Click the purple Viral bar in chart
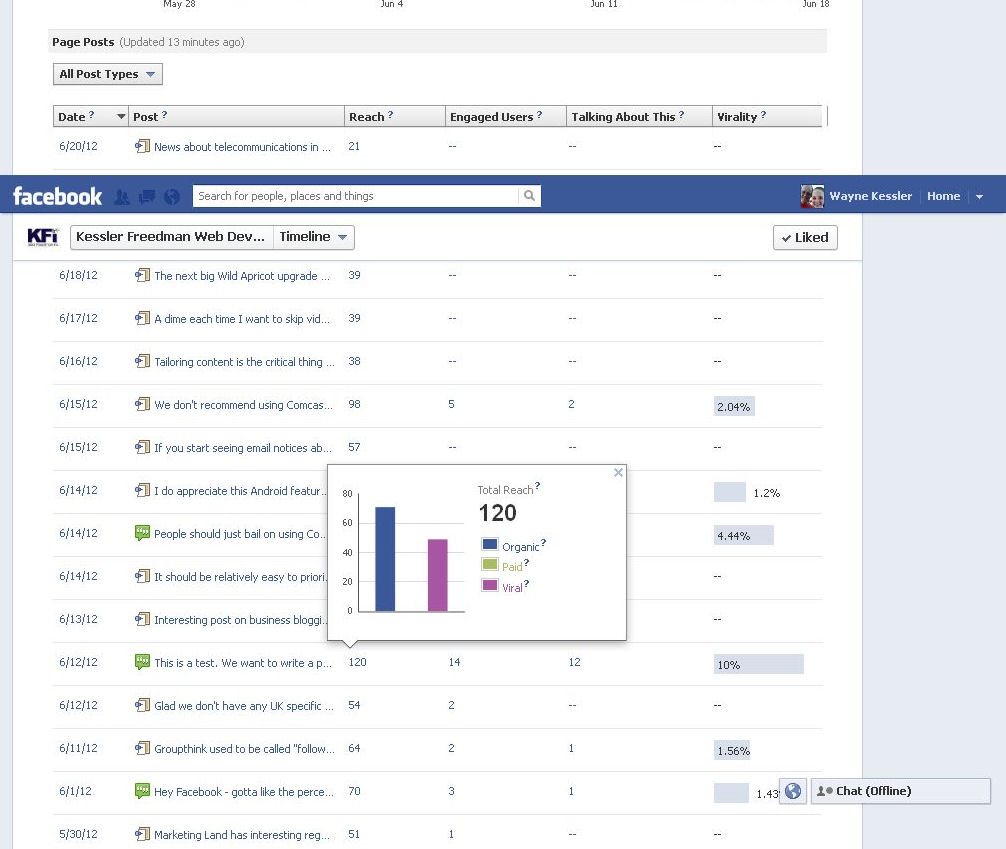Viewport: 1006px width, 849px height. point(438,575)
